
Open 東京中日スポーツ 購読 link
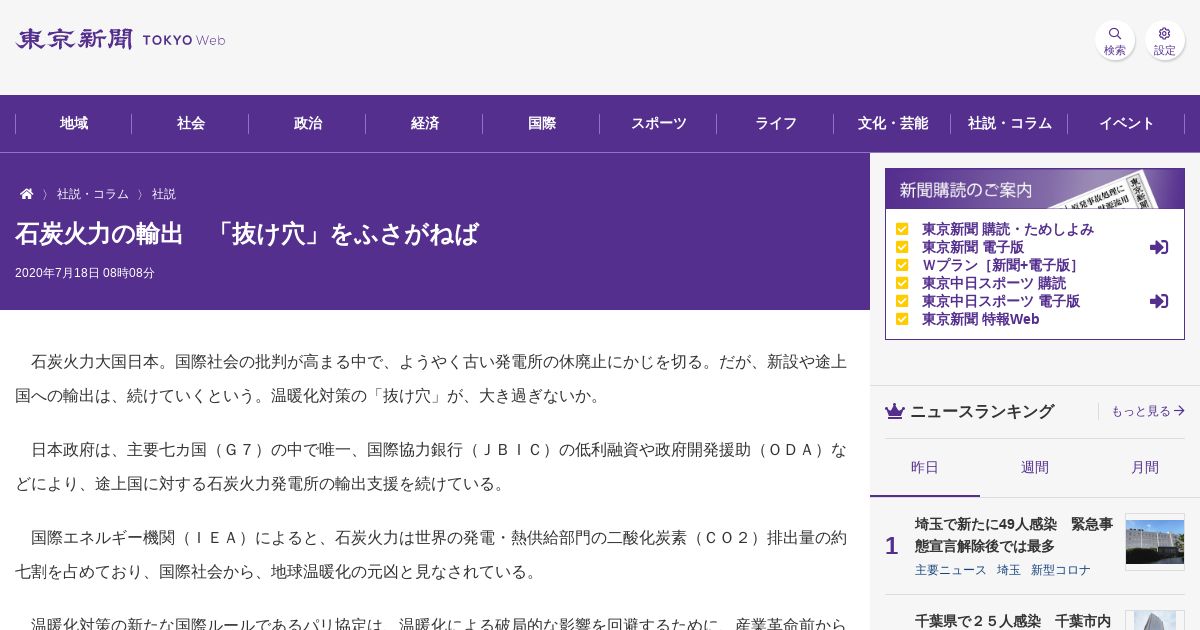point(994,283)
